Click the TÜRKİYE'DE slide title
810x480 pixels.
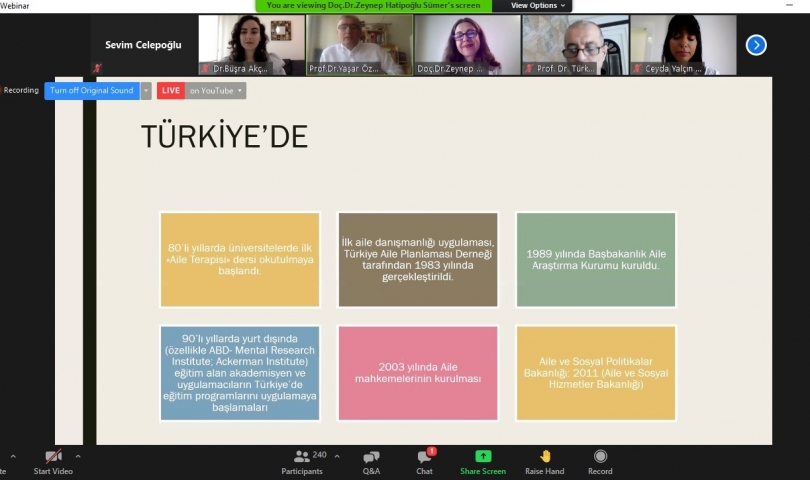(x=224, y=136)
